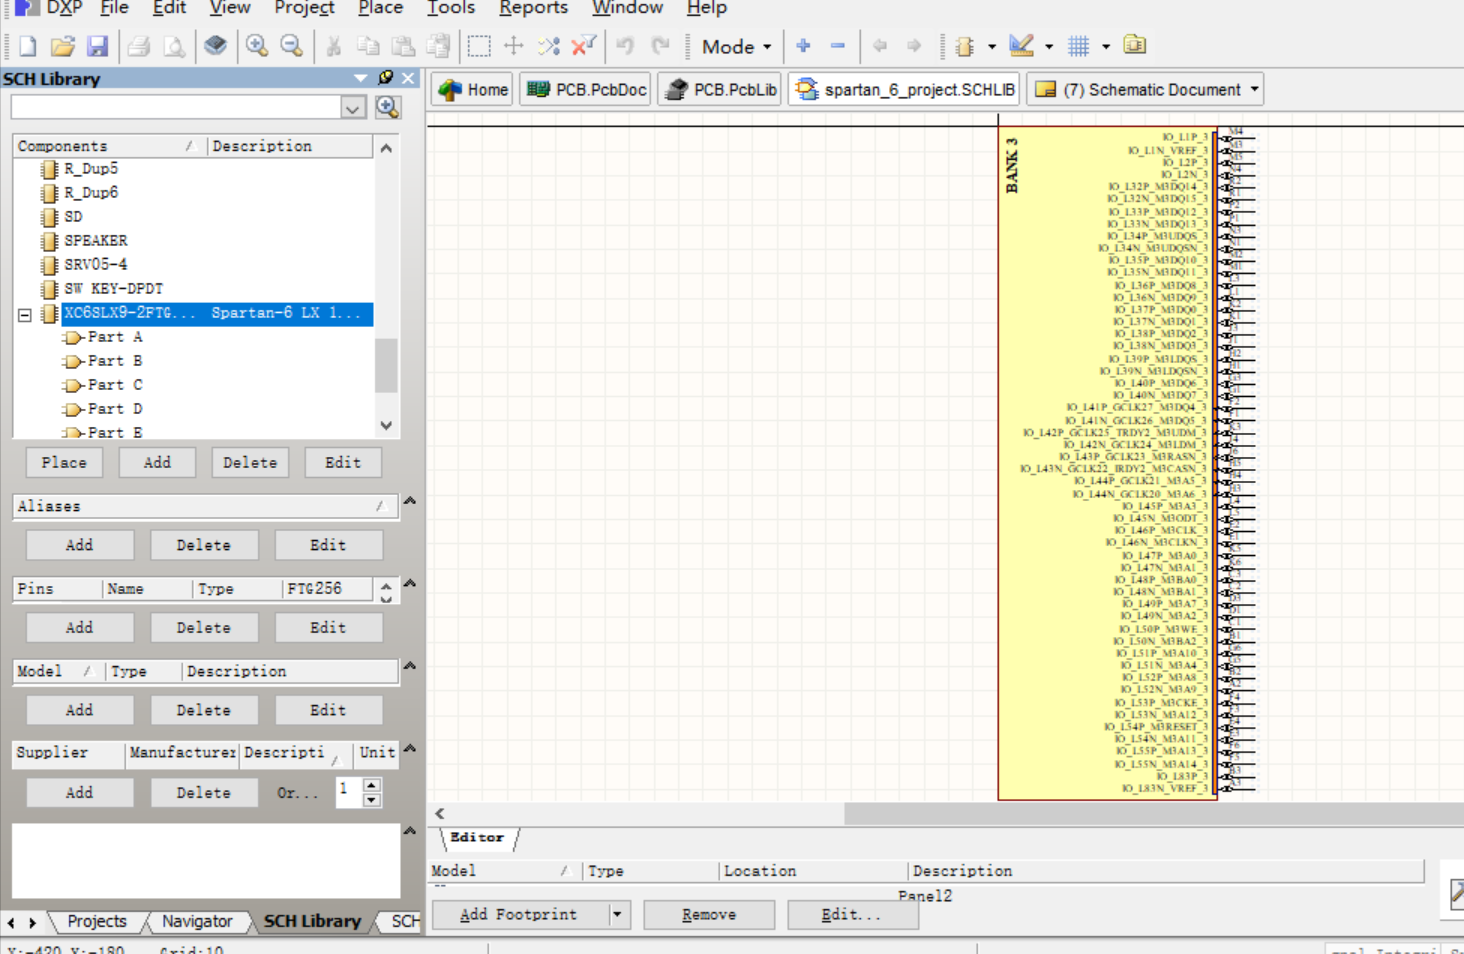
Task: Click the Paste clipboard icon
Action: tap(403, 46)
